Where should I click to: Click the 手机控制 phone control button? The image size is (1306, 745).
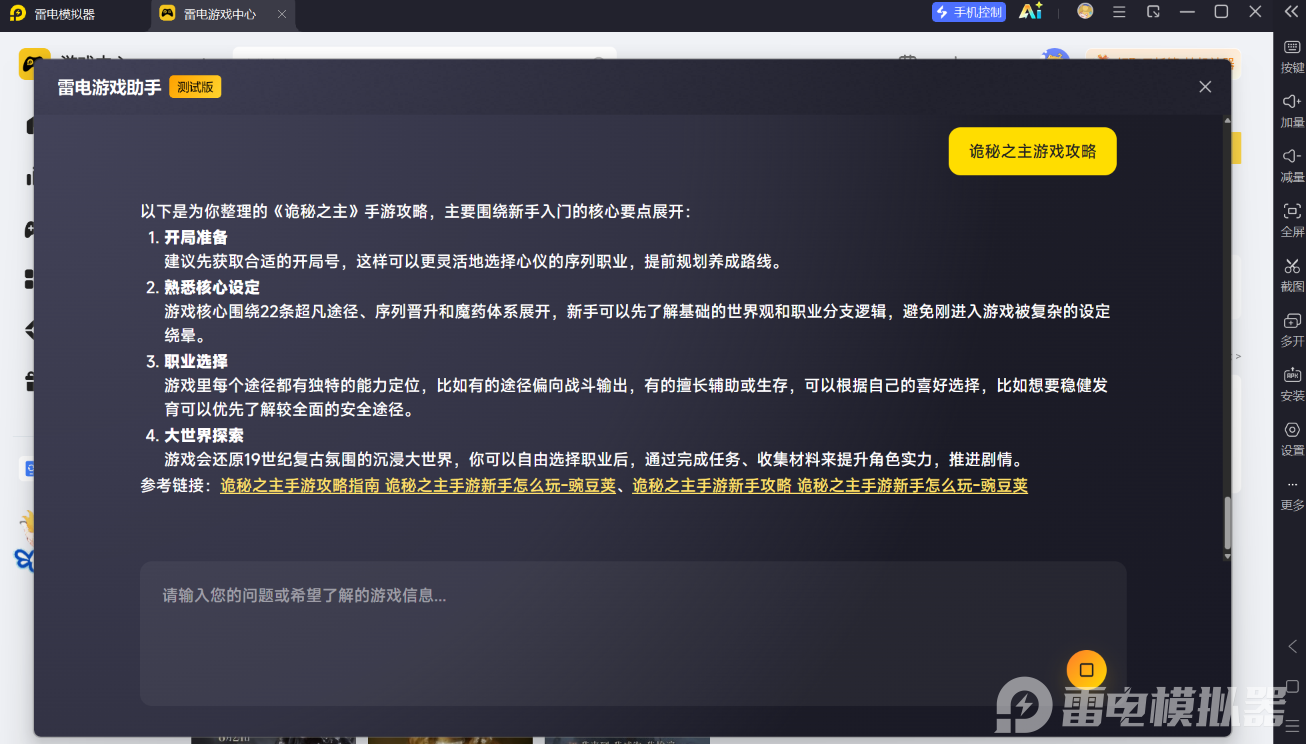click(968, 12)
